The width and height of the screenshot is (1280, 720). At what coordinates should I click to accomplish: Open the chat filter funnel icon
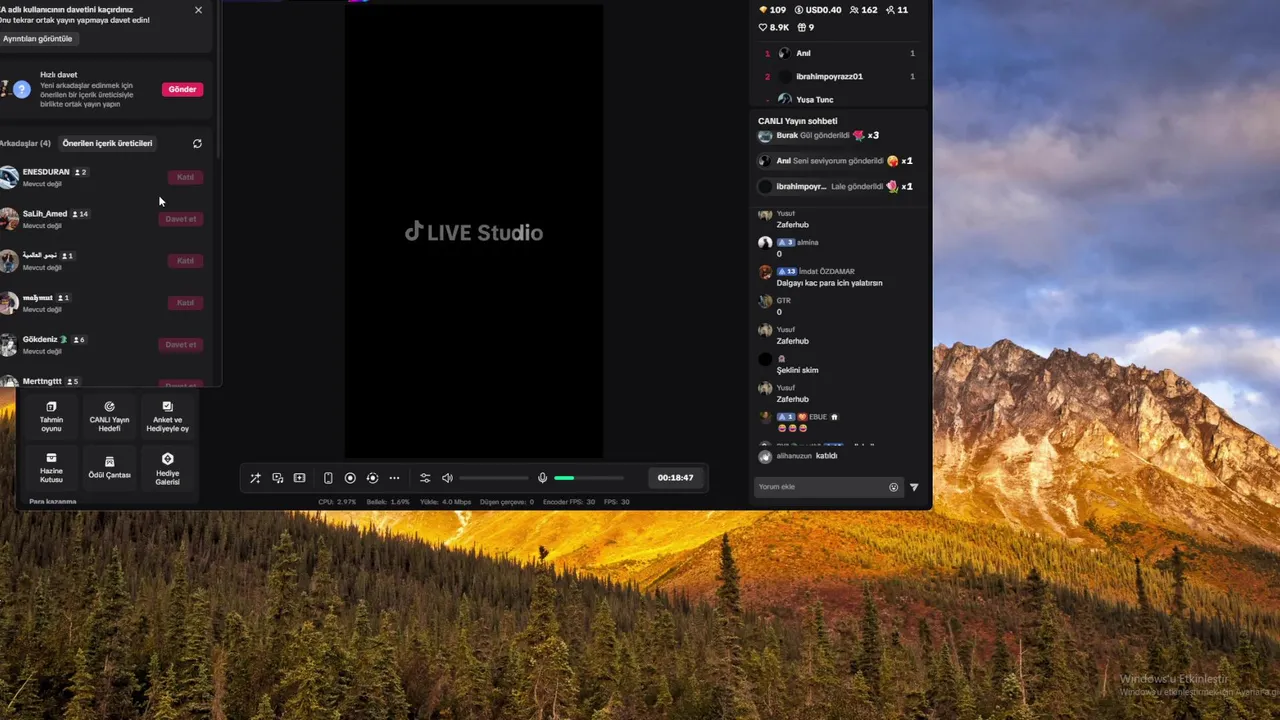click(914, 487)
